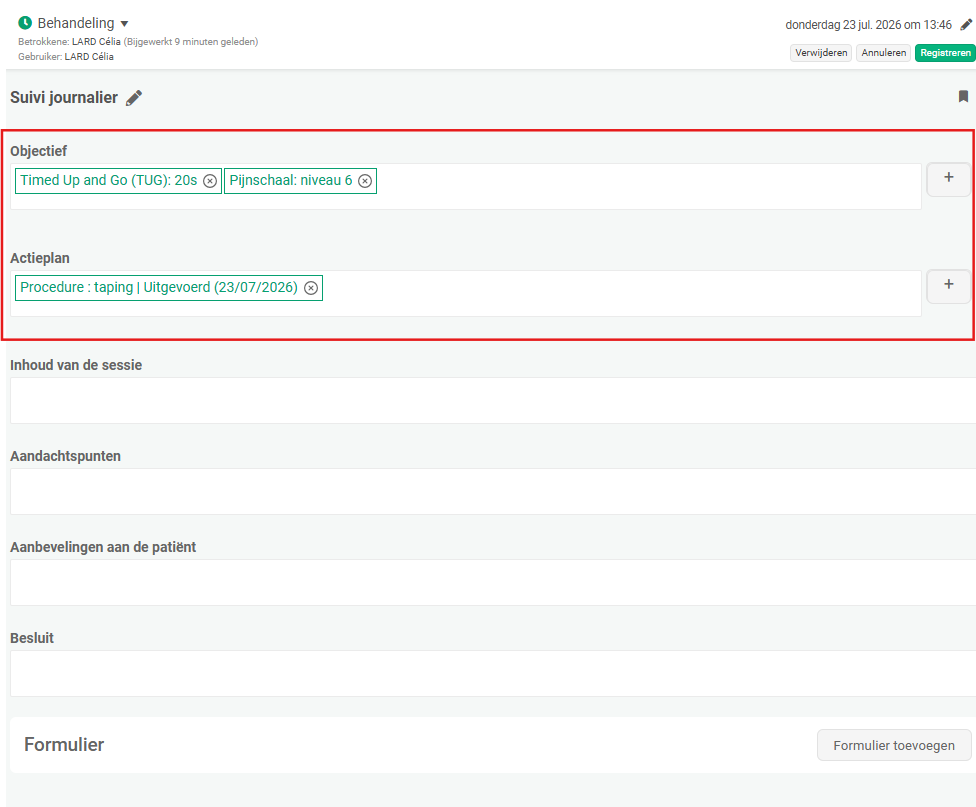Remove the Procedure taping tag
Viewport: 976px width, 807px height.
tap(311, 288)
